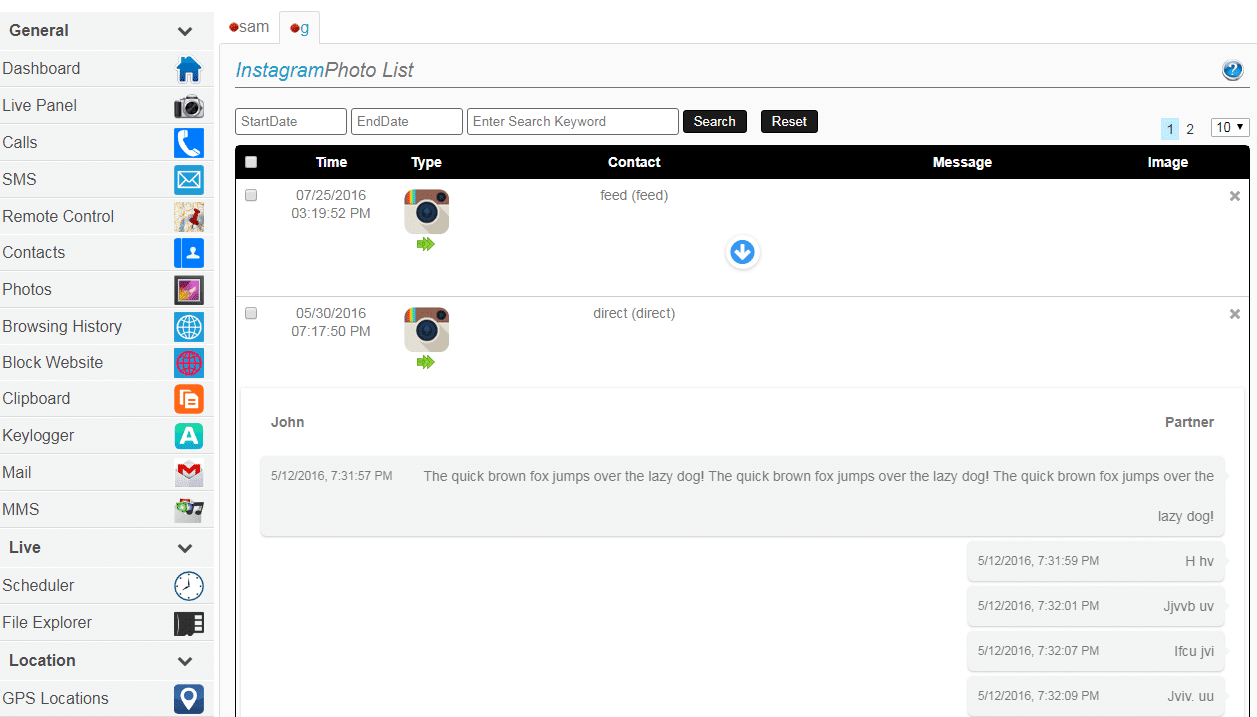Viewport: 1257px width, 717px height.
Task: Click the EndDate input field
Action: click(x=407, y=121)
